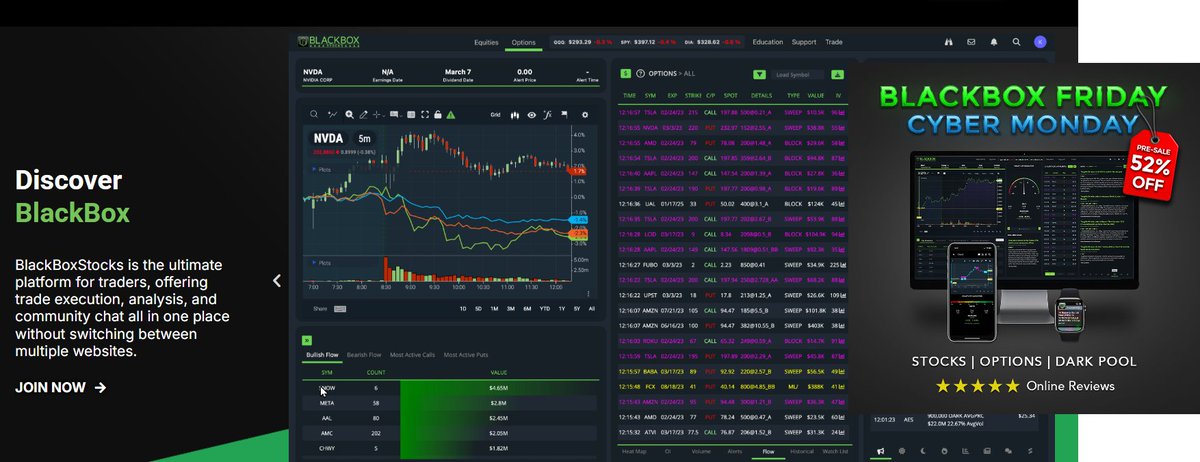
Task: Switch to the Equities tab
Action: pyautogui.click(x=486, y=42)
